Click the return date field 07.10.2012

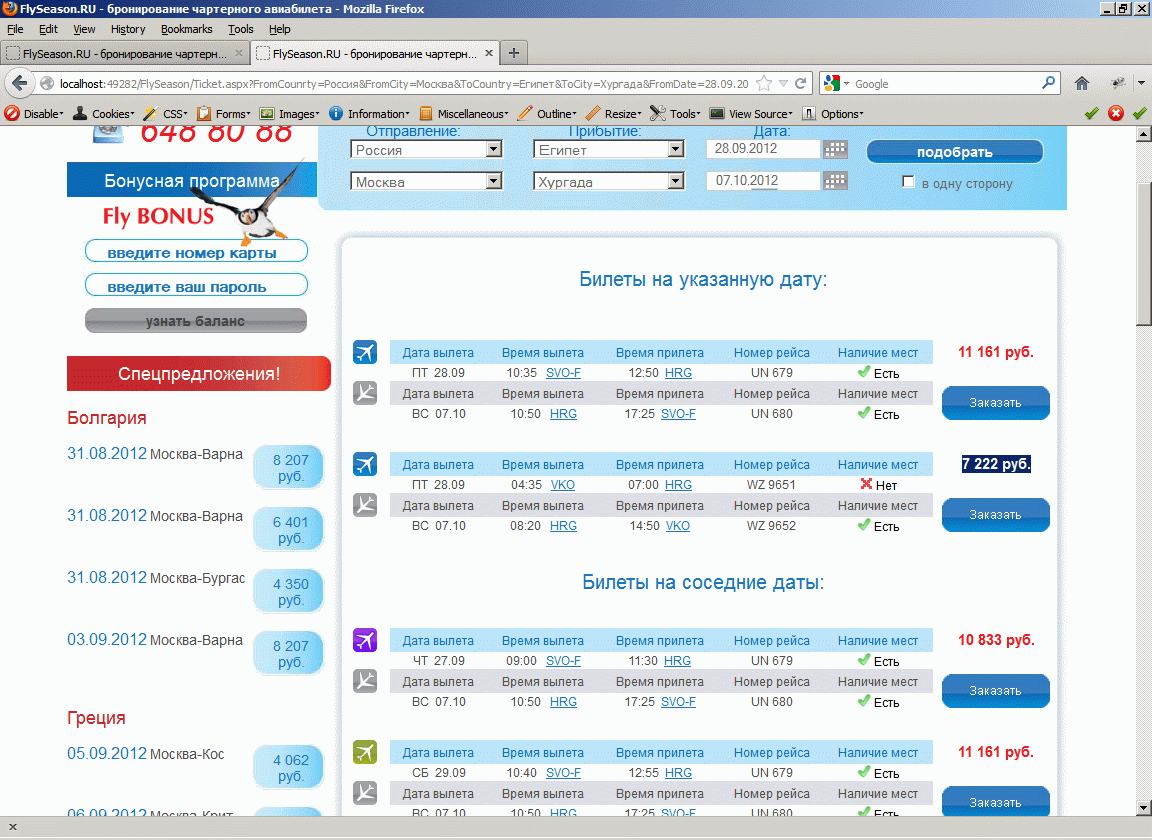[x=763, y=181]
